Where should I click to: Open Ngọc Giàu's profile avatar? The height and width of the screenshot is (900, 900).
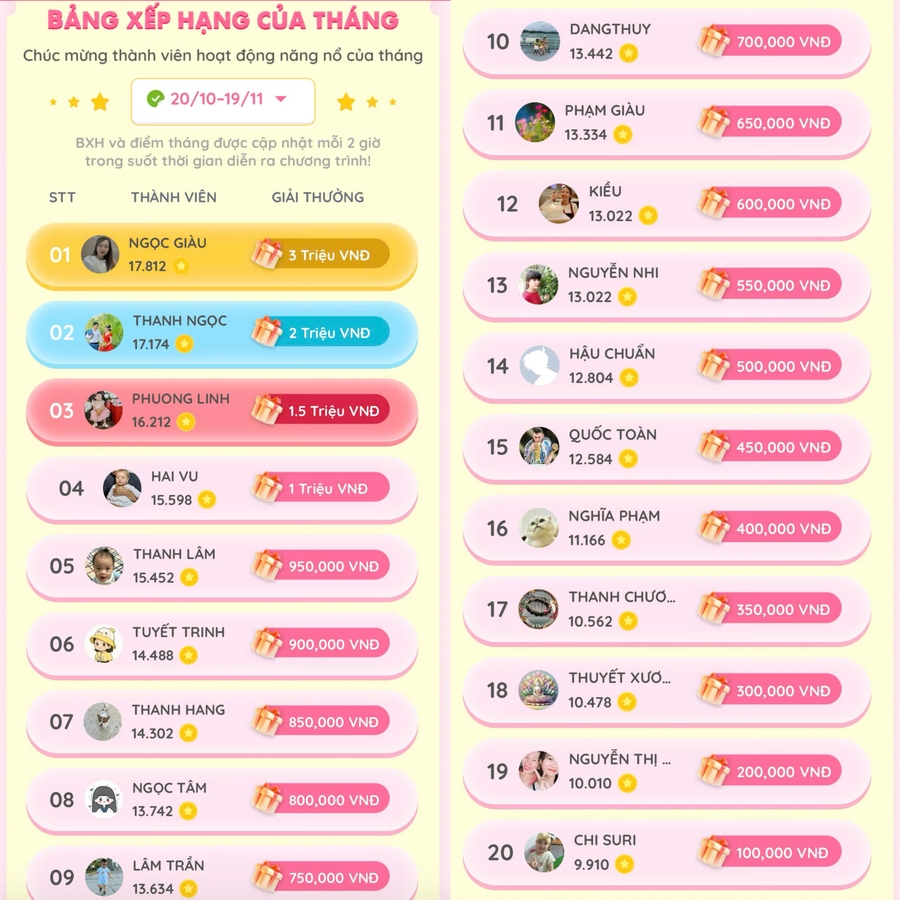(100, 254)
